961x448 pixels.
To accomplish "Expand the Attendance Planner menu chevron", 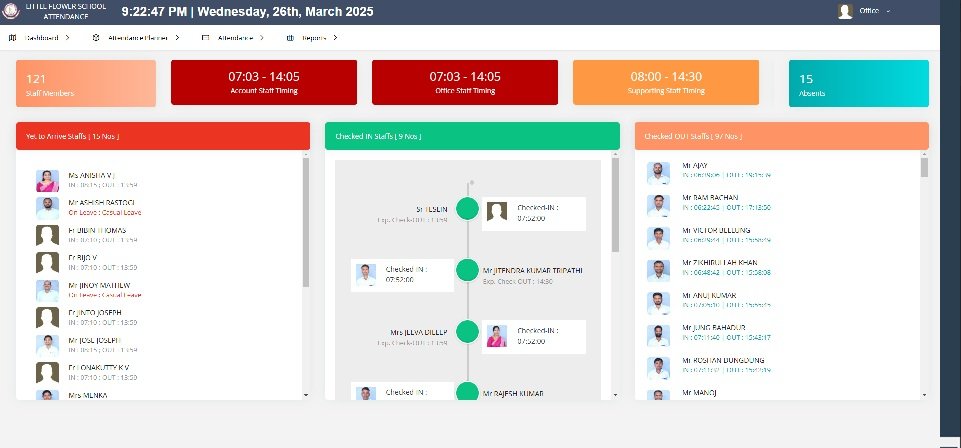I will coord(177,38).
